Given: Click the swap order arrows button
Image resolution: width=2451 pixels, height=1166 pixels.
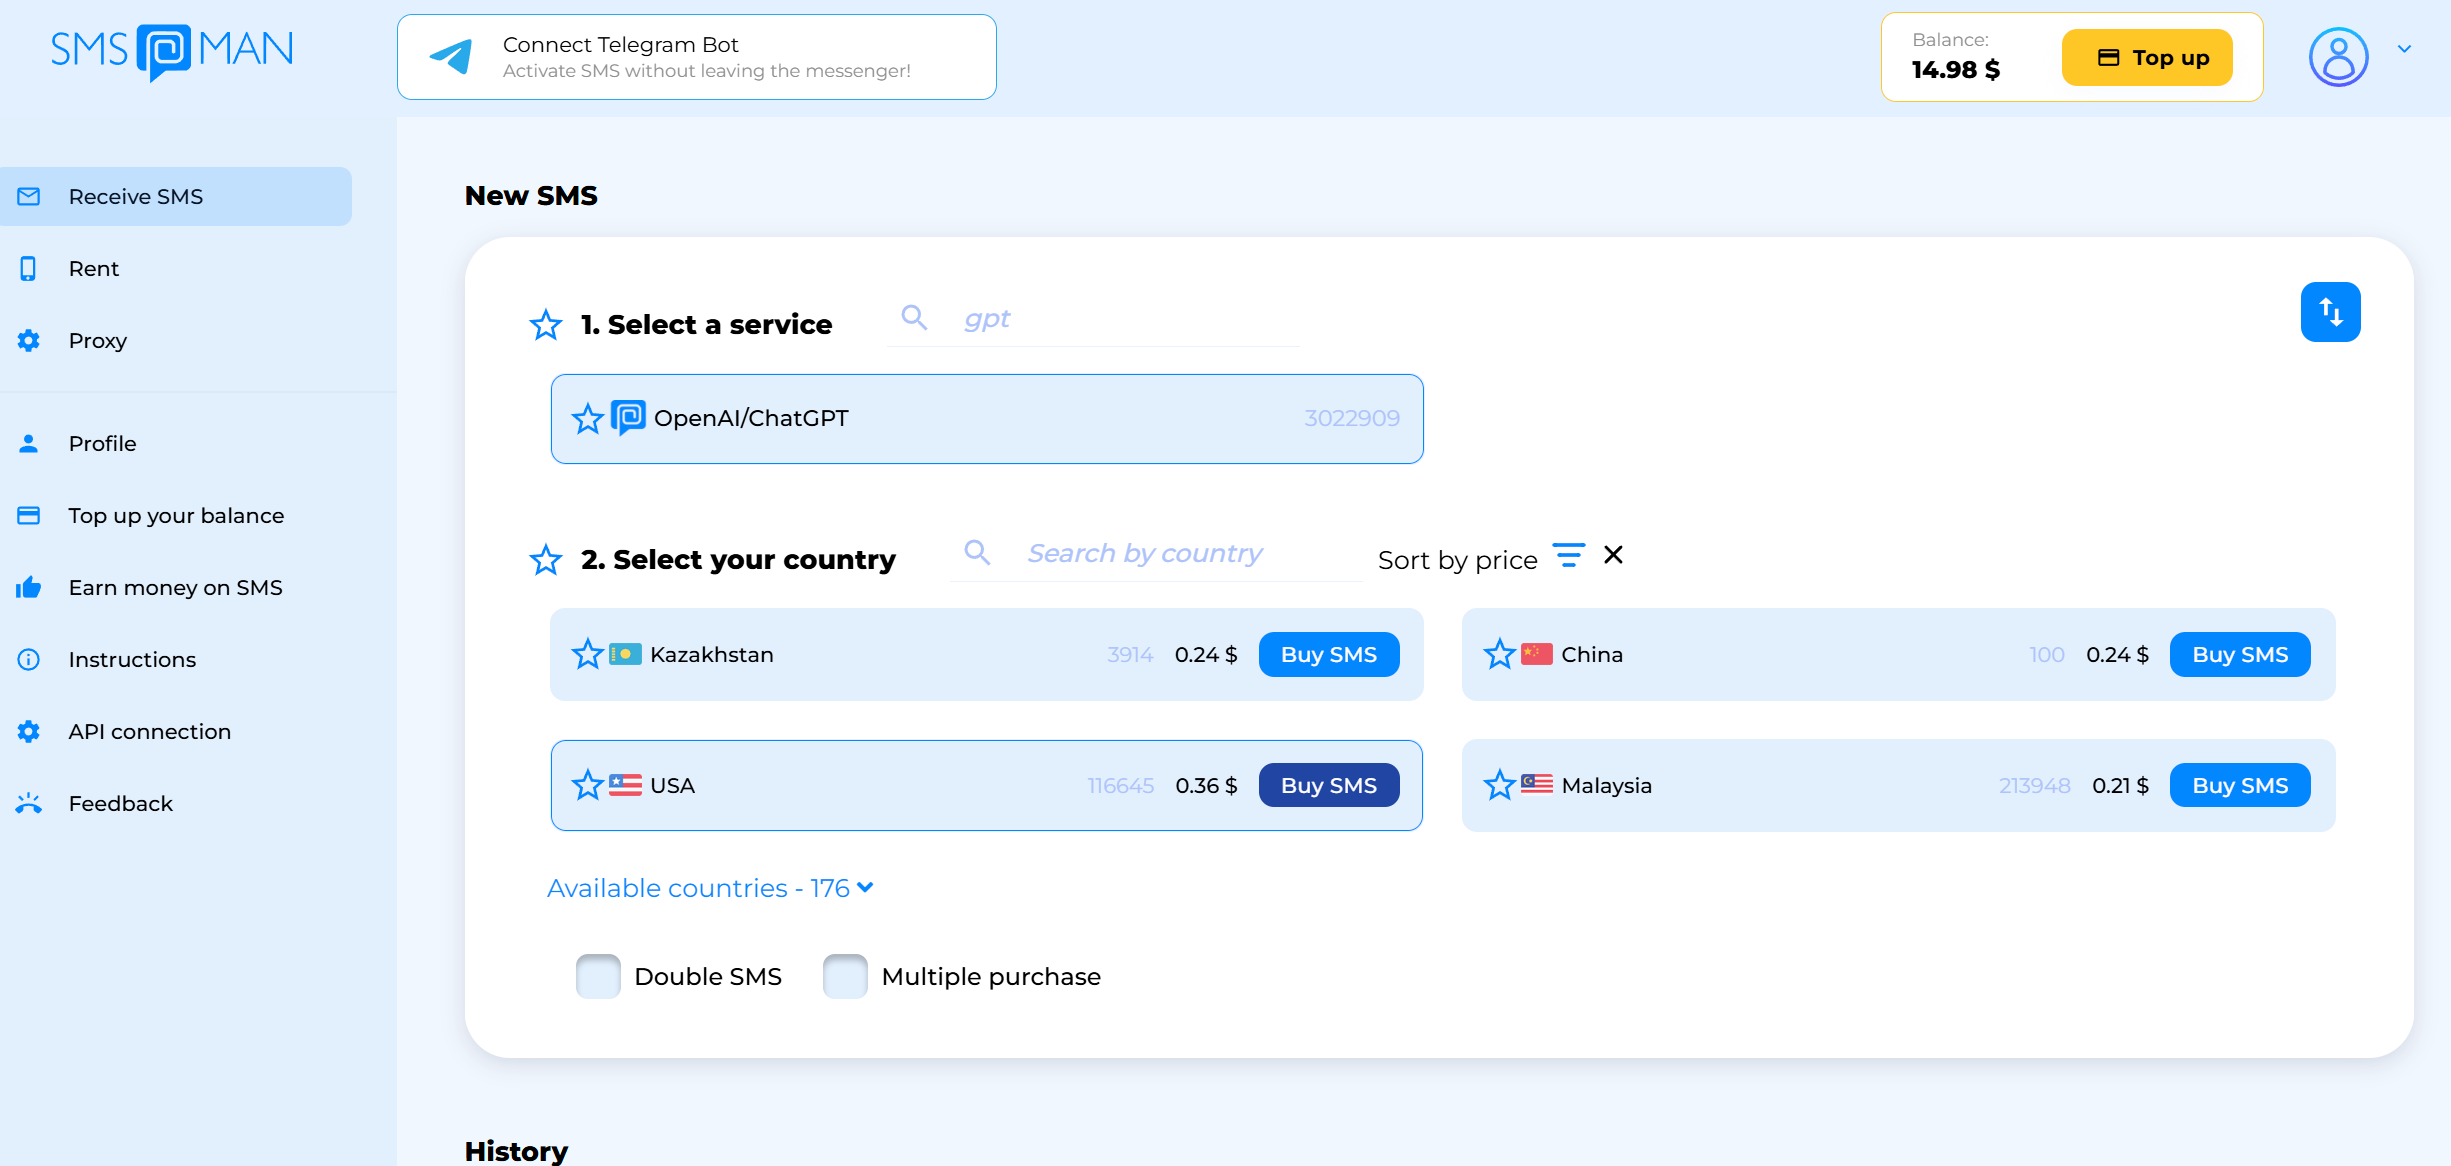Looking at the screenshot, I should [x=2330, y=312].
